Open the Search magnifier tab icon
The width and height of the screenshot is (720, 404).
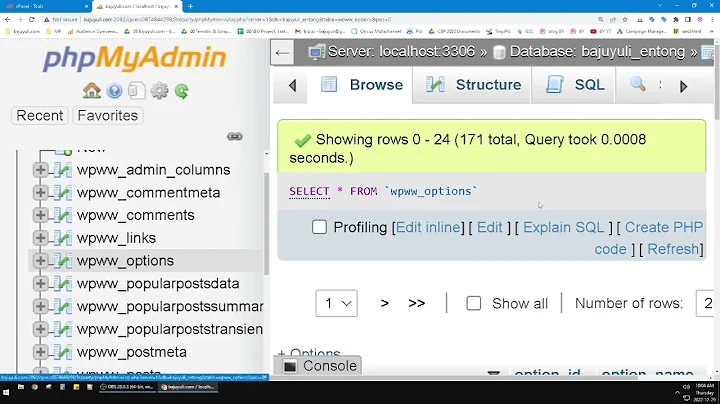tap(637, 84)
